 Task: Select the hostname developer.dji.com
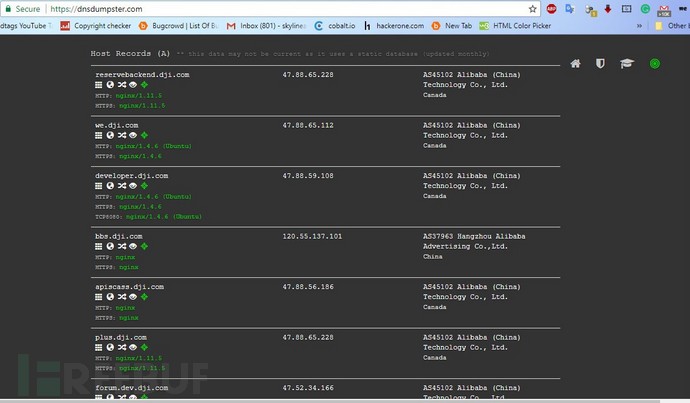[132, 176]
